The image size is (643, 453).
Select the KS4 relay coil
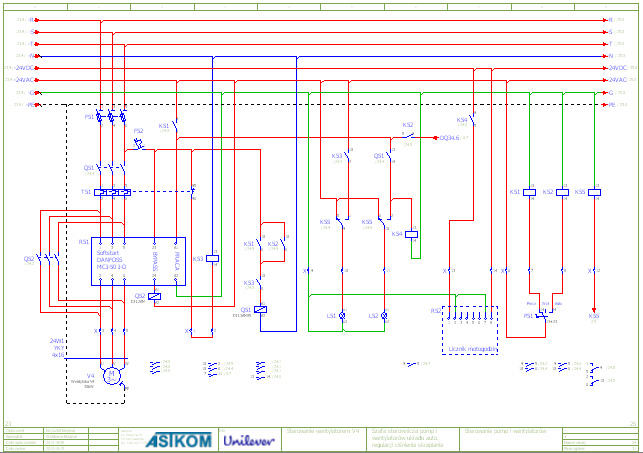pyautogui.click(x=411, y=234)
